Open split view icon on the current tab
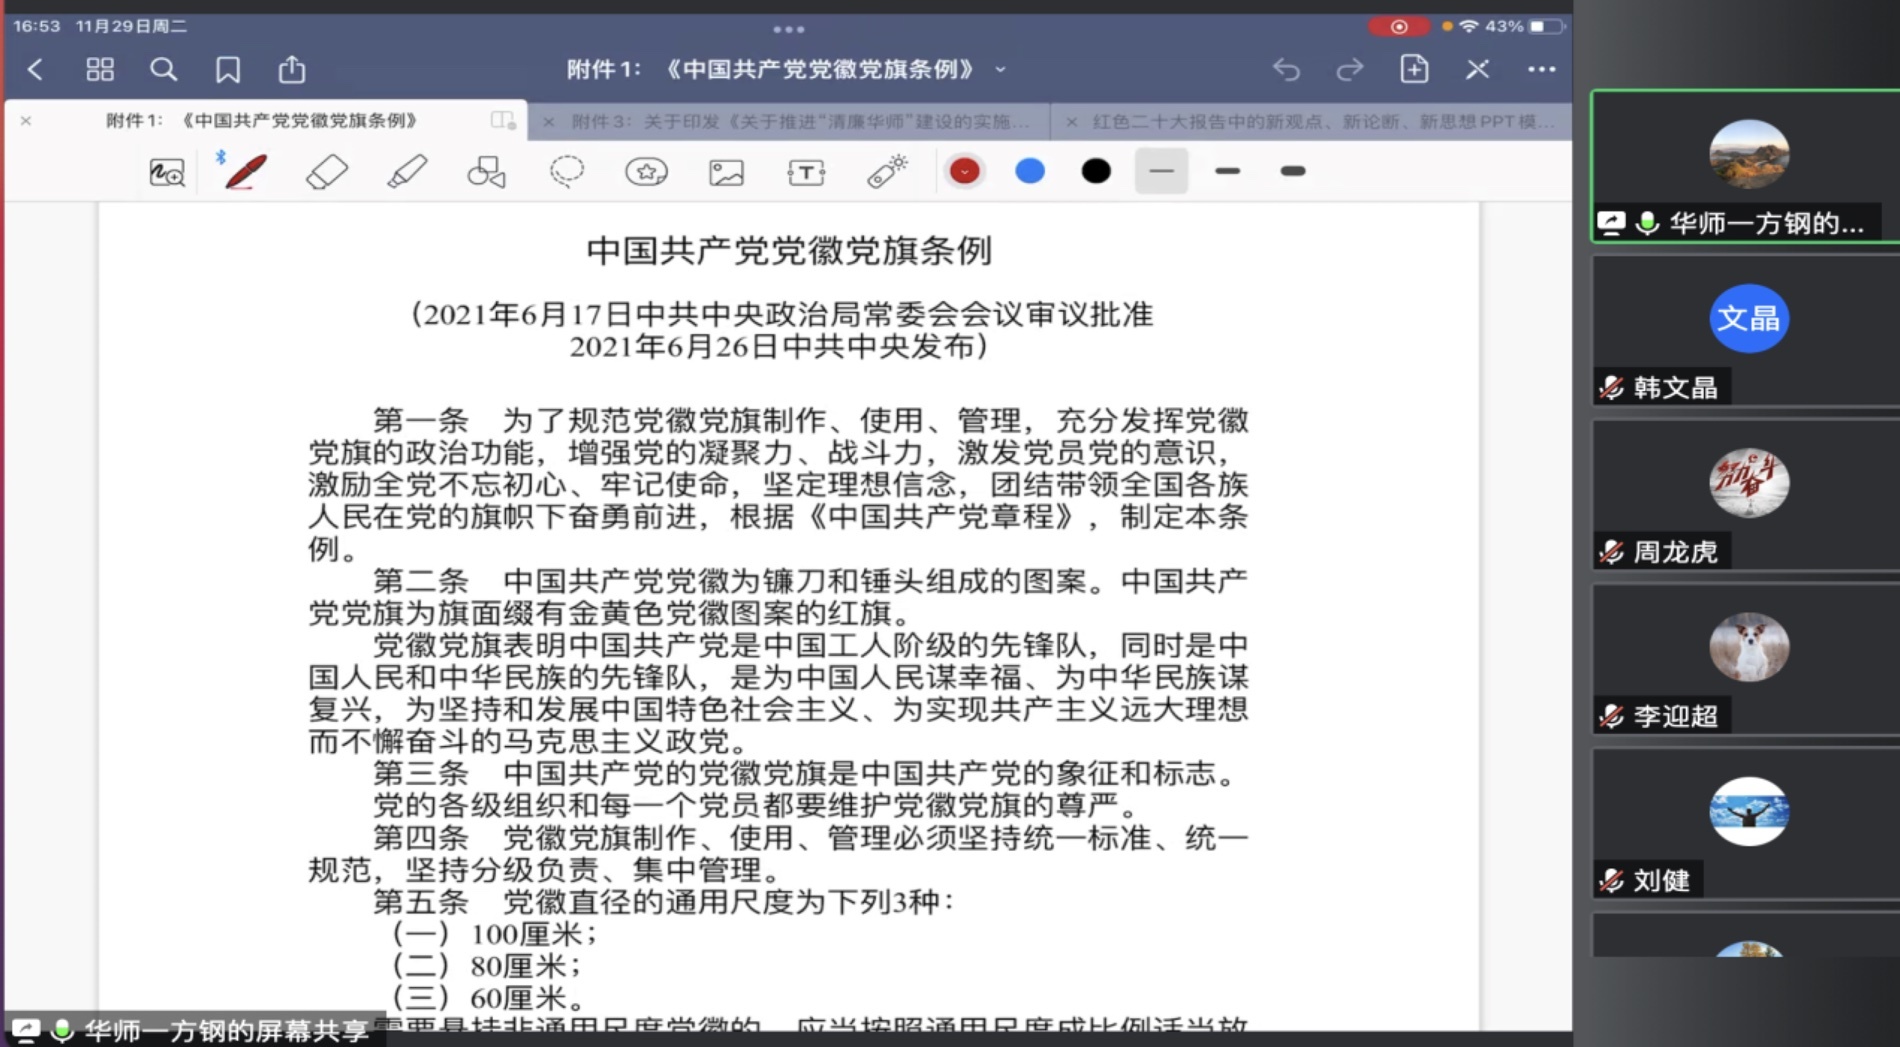This screenshot has height=1047, width=1900. (x=503, y=121)
